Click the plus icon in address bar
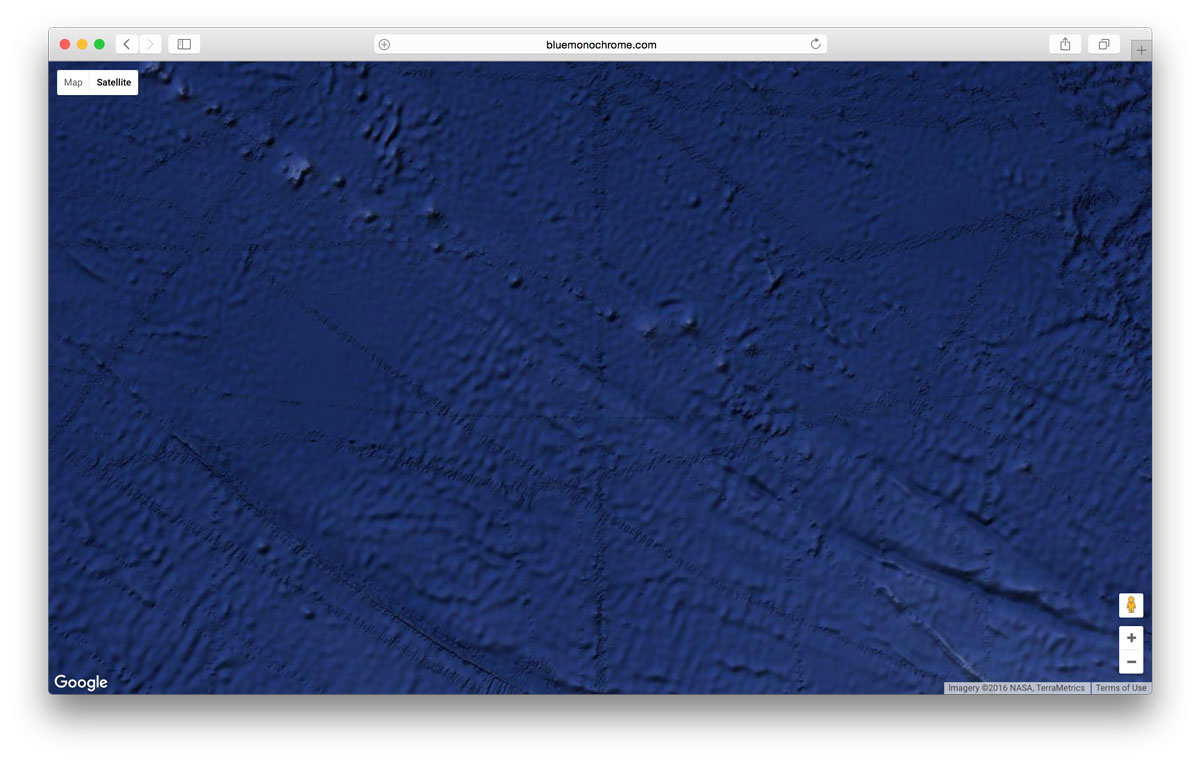The height and width of the screenshot is (763, 1200). tap(384, 44)
